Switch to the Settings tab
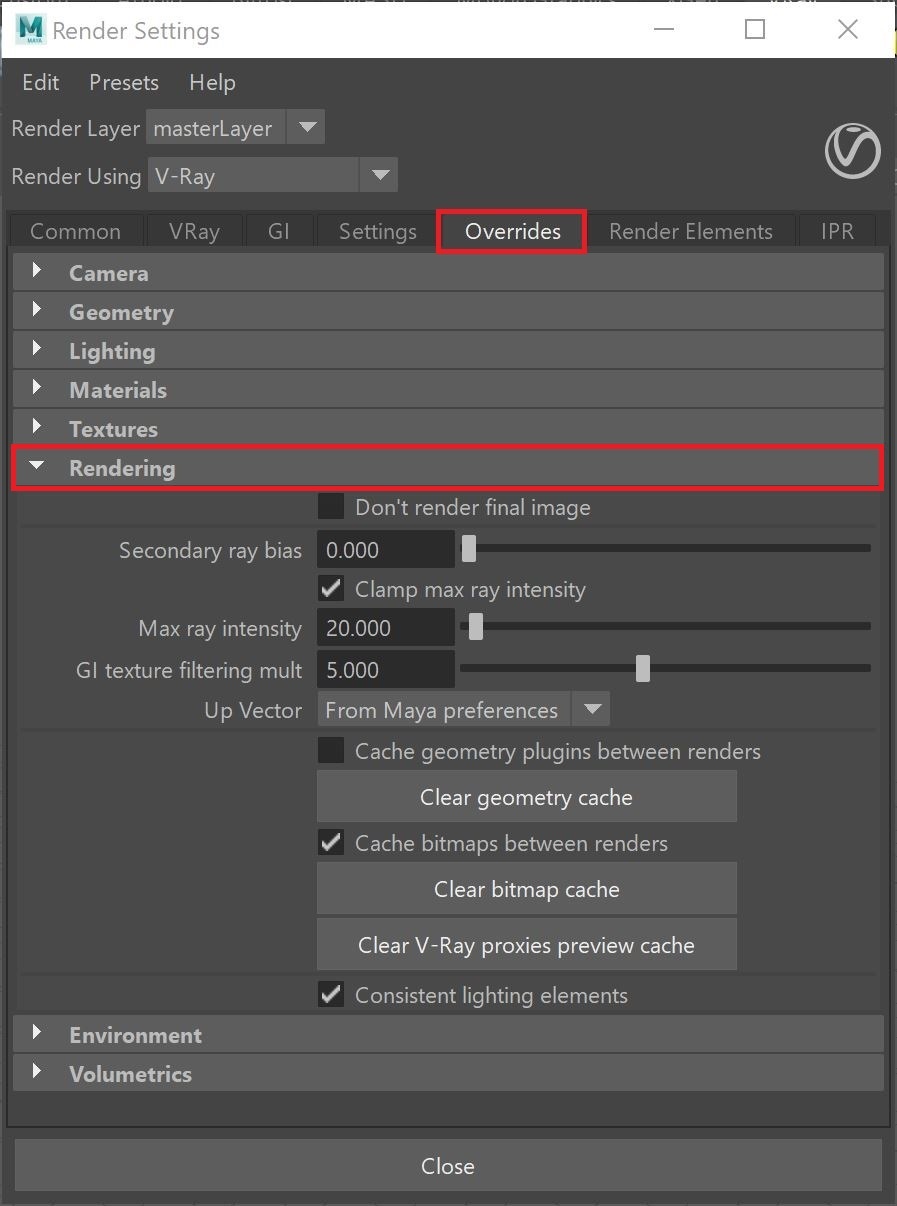The height and width of the screenshot is (1206, 897). [x=378, y=231]
